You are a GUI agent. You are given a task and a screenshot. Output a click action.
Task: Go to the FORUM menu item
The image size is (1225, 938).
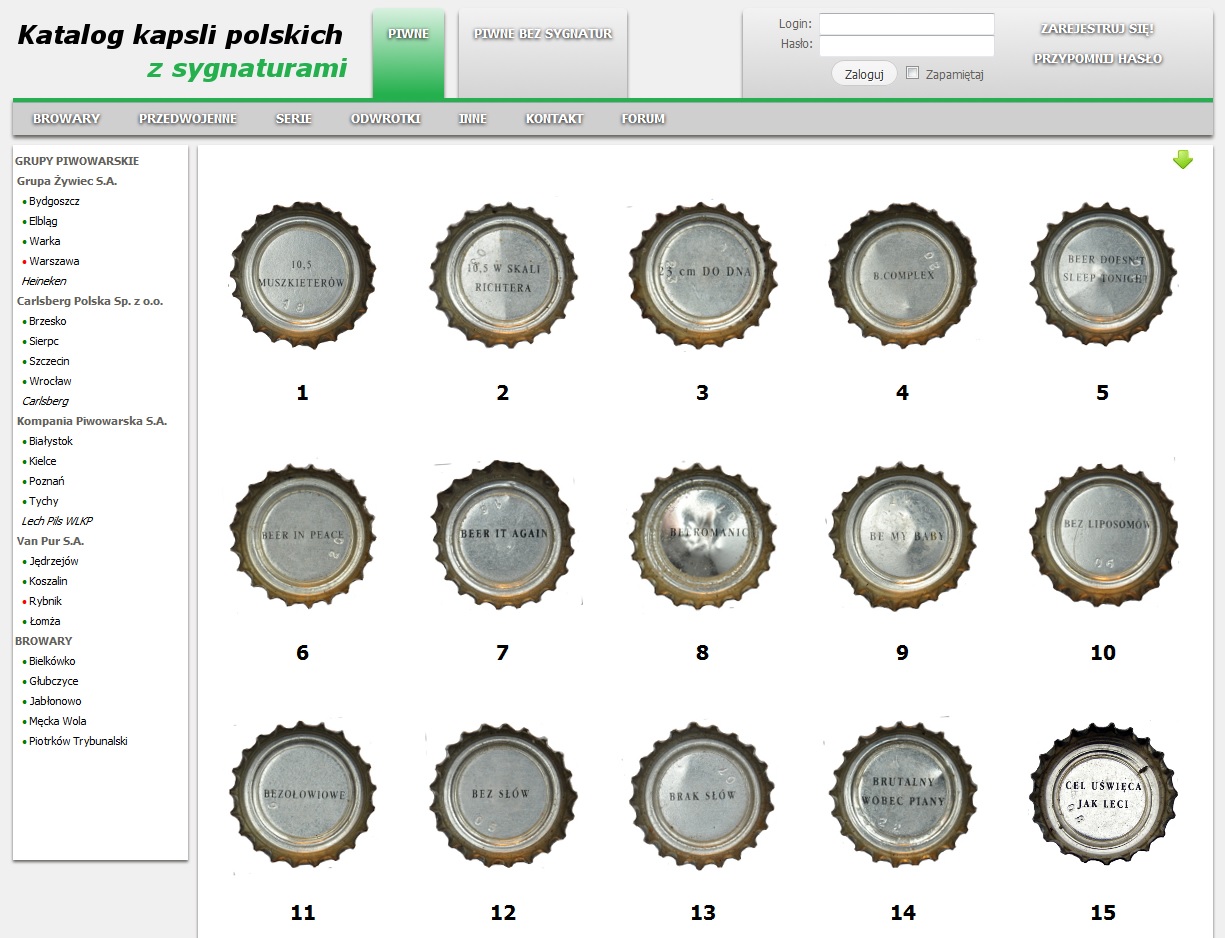(643, 119)
